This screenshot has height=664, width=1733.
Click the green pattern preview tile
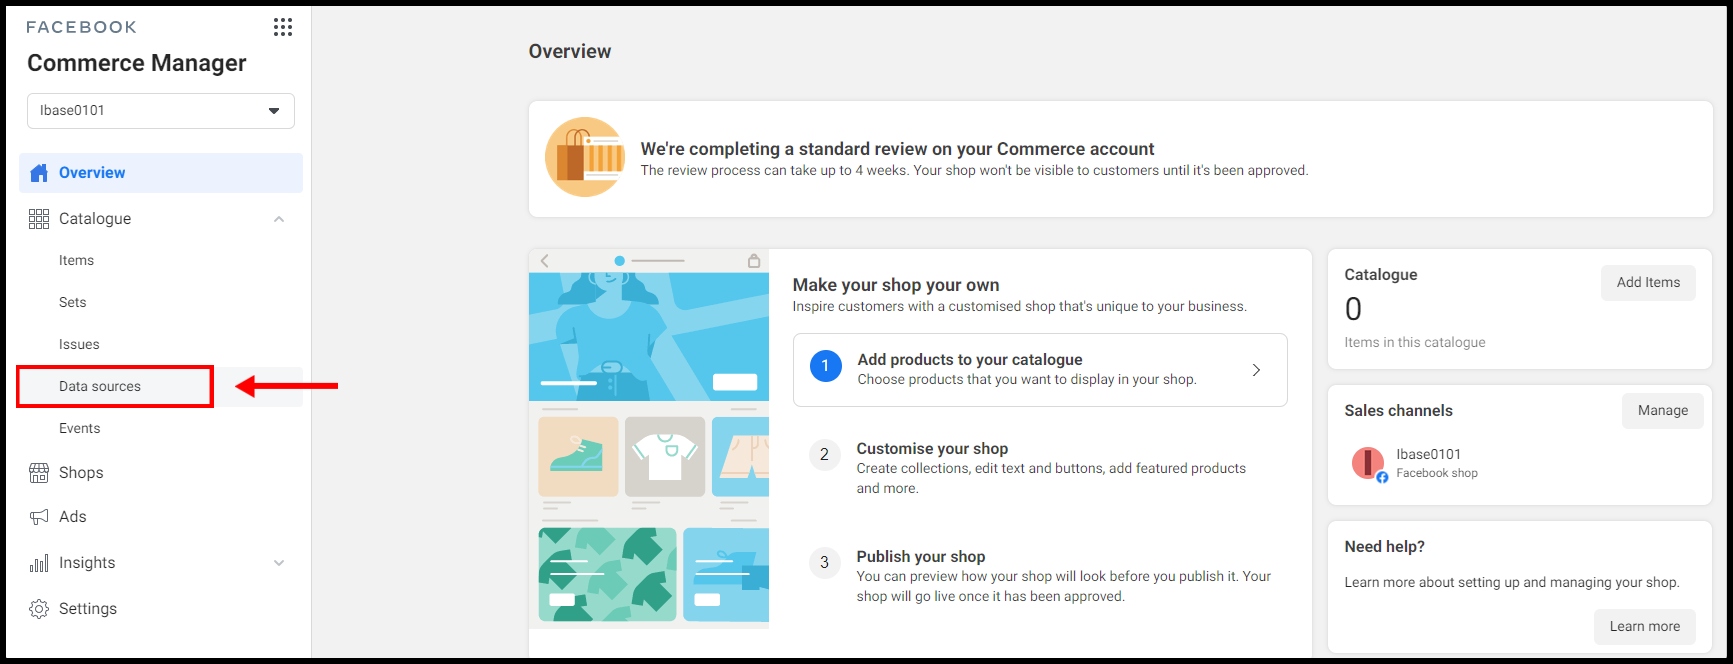tap(607, 575)
